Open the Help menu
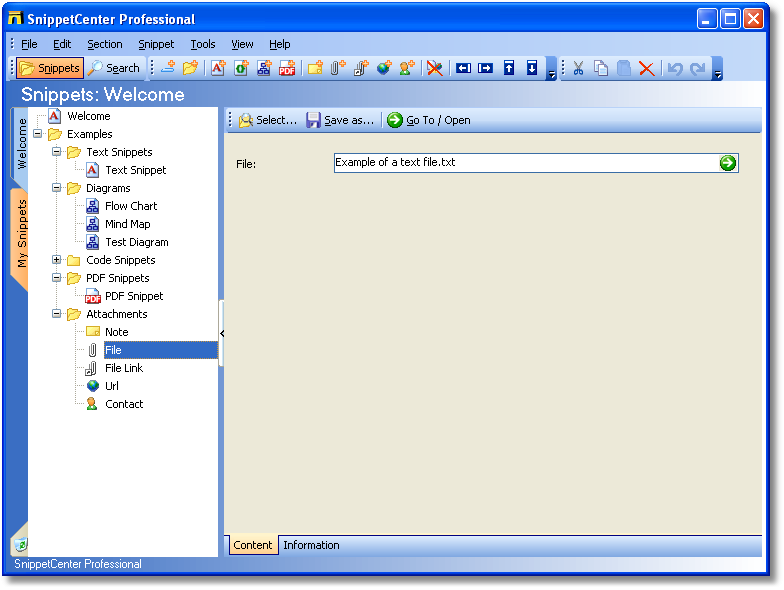 coord(280,44)
